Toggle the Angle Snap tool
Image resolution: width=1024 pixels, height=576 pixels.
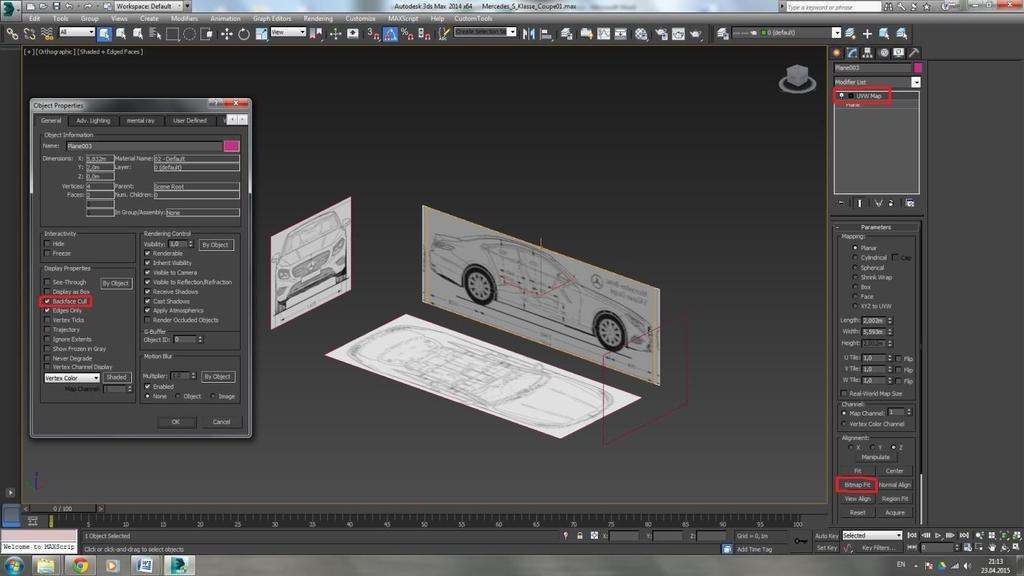[390, 33]
